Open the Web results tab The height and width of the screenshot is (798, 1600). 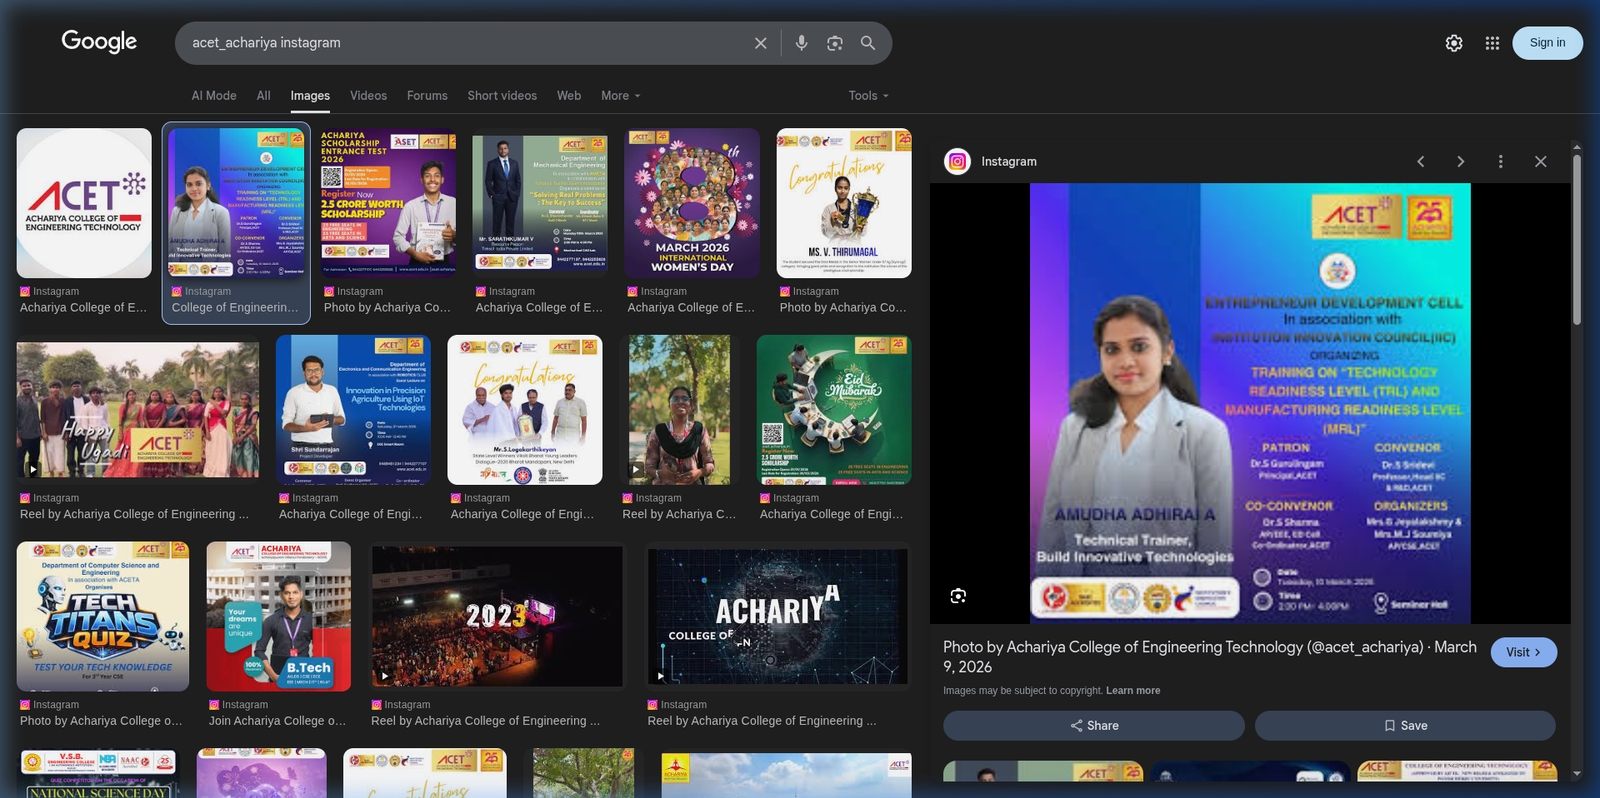tap(569, 96)
